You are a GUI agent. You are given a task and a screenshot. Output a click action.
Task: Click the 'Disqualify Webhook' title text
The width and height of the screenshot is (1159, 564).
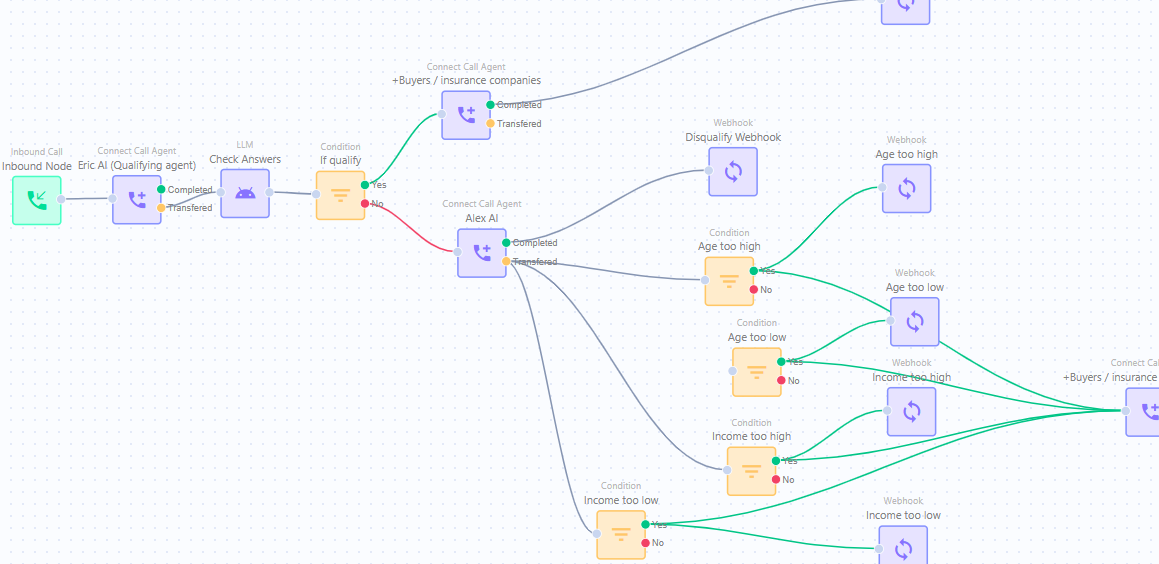click(x=733, y=137)
